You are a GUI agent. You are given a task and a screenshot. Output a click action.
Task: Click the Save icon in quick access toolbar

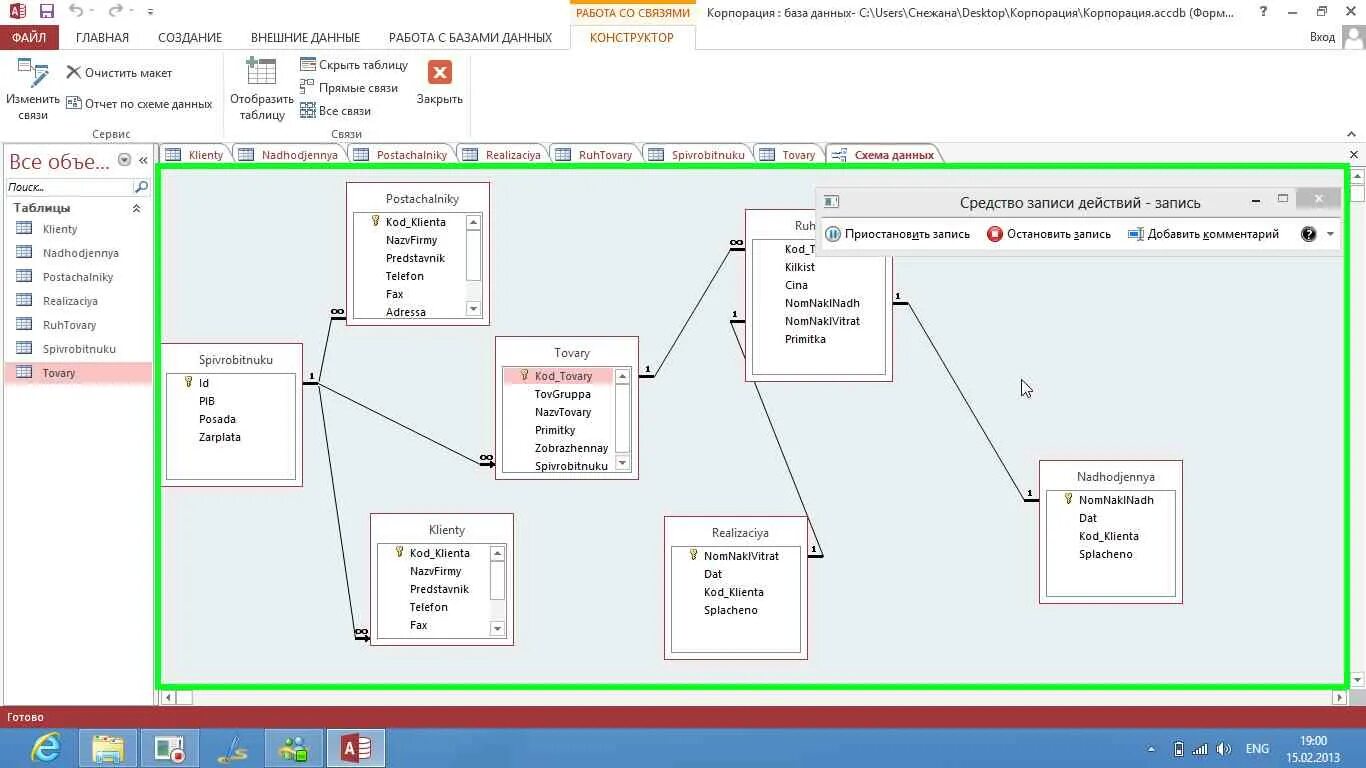pyautogui.click(x=46, y=11)
